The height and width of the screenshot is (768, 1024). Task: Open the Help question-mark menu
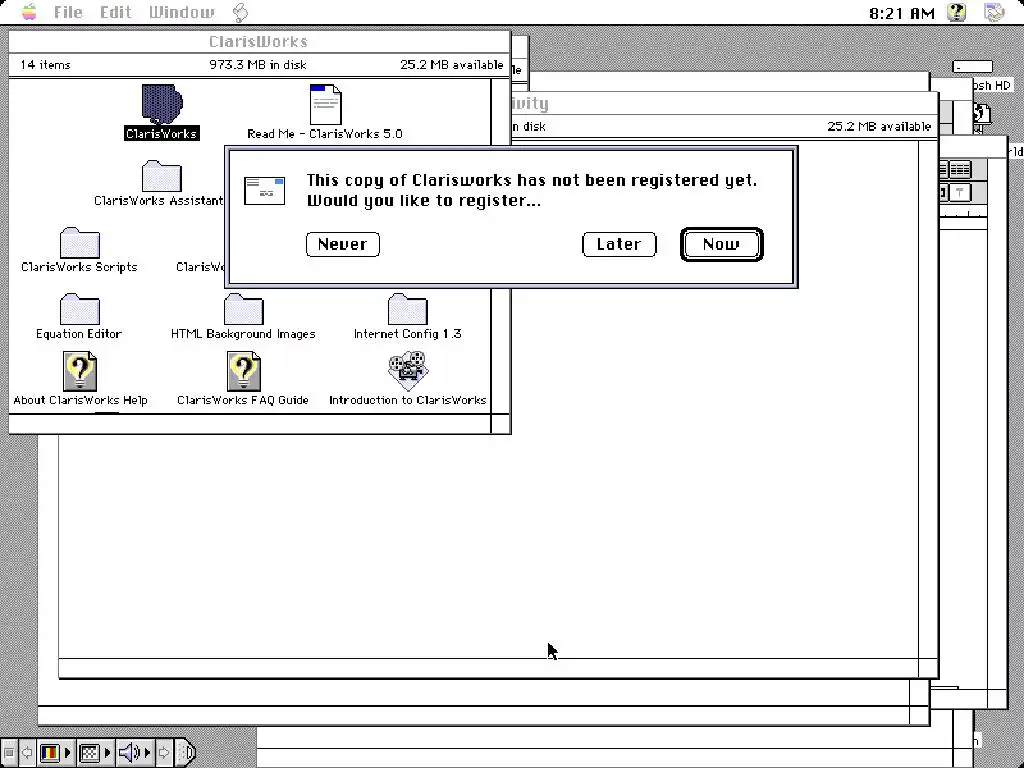coord(957,12)
